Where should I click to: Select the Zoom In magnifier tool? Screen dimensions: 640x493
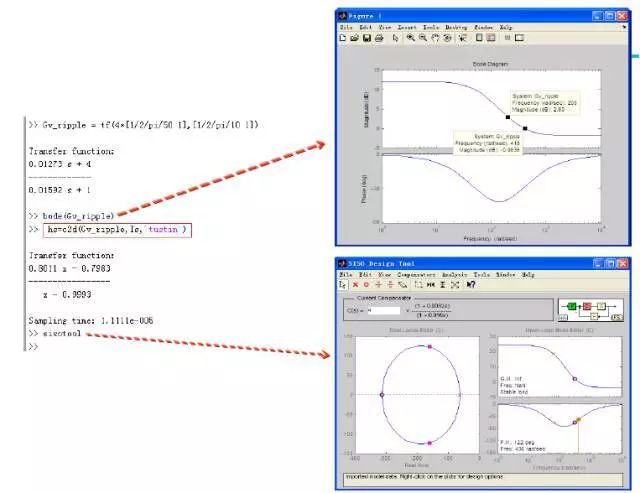coord(410,38)
